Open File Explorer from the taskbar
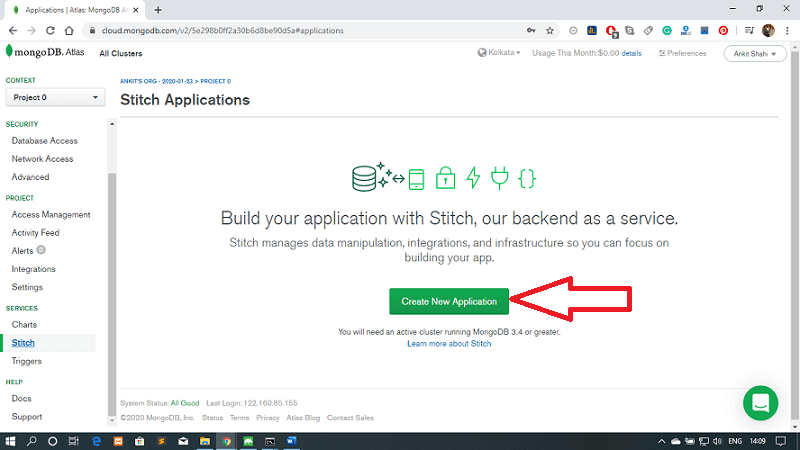The image size is (800, 450). 205,441
